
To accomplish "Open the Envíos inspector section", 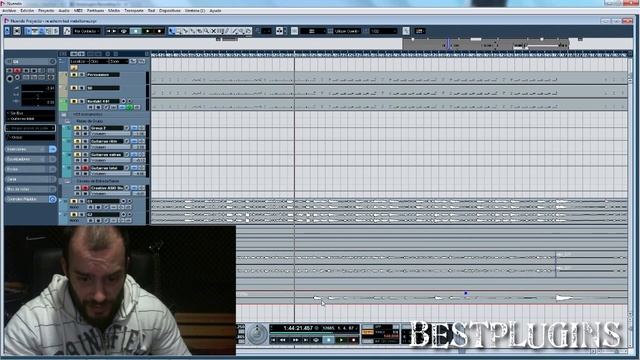I will (x=26, y=169).
